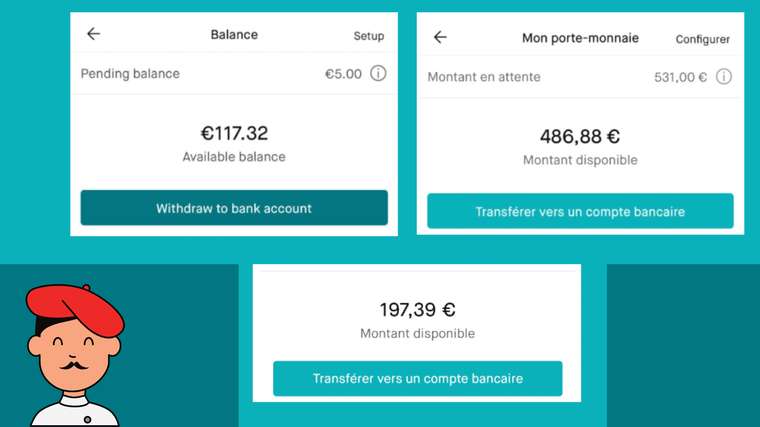Click the beret-wearing Frenchman character

[x=75, y=355]
